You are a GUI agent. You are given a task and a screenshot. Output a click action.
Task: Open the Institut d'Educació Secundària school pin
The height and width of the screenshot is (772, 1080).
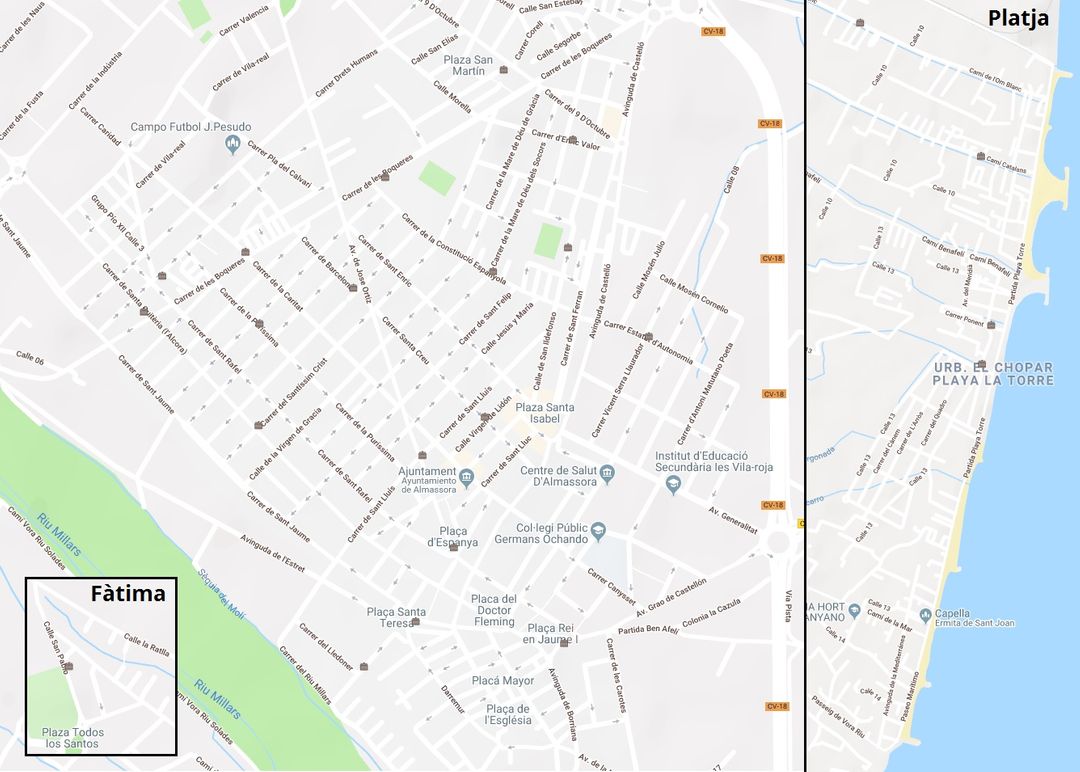[673, 484]
